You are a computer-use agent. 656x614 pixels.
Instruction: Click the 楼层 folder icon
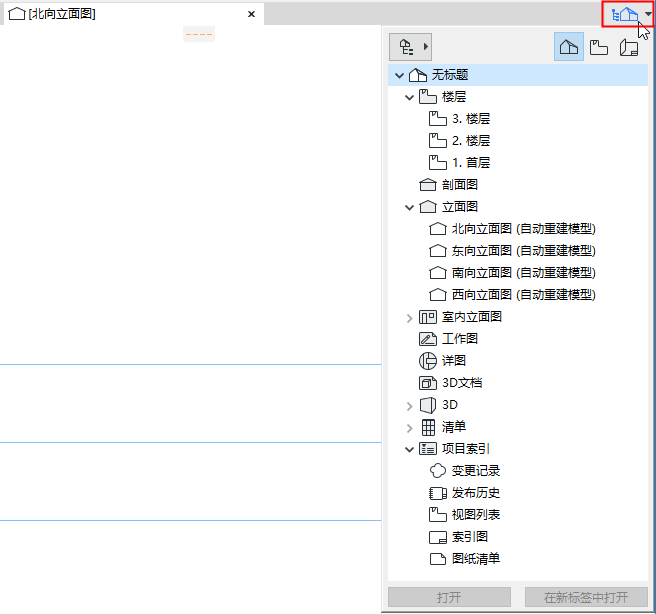tap(428, 97)
